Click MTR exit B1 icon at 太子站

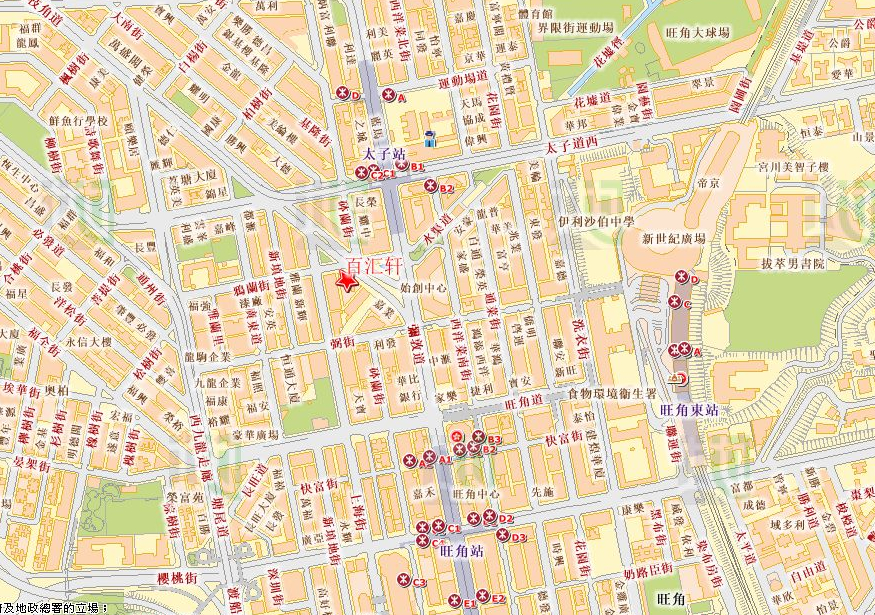pos(403,165)
